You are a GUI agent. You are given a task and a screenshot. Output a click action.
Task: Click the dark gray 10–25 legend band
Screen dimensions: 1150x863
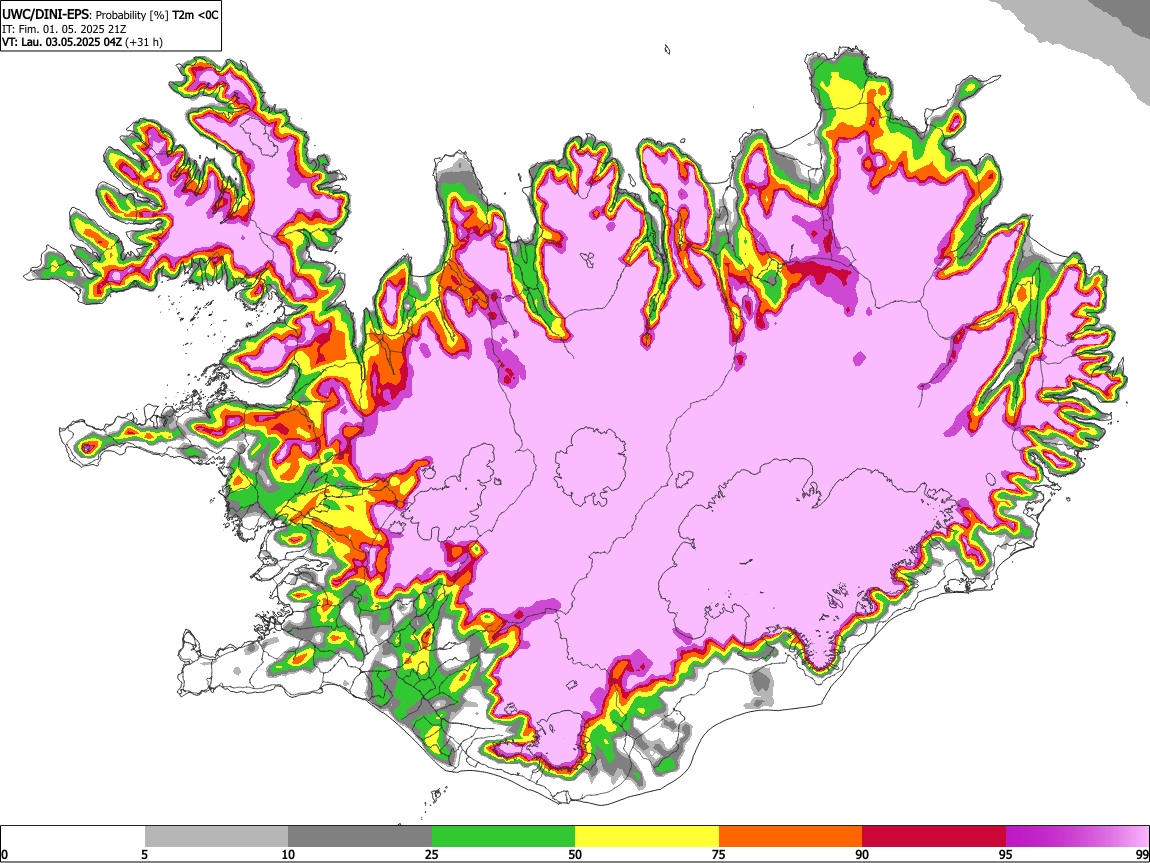360,836
